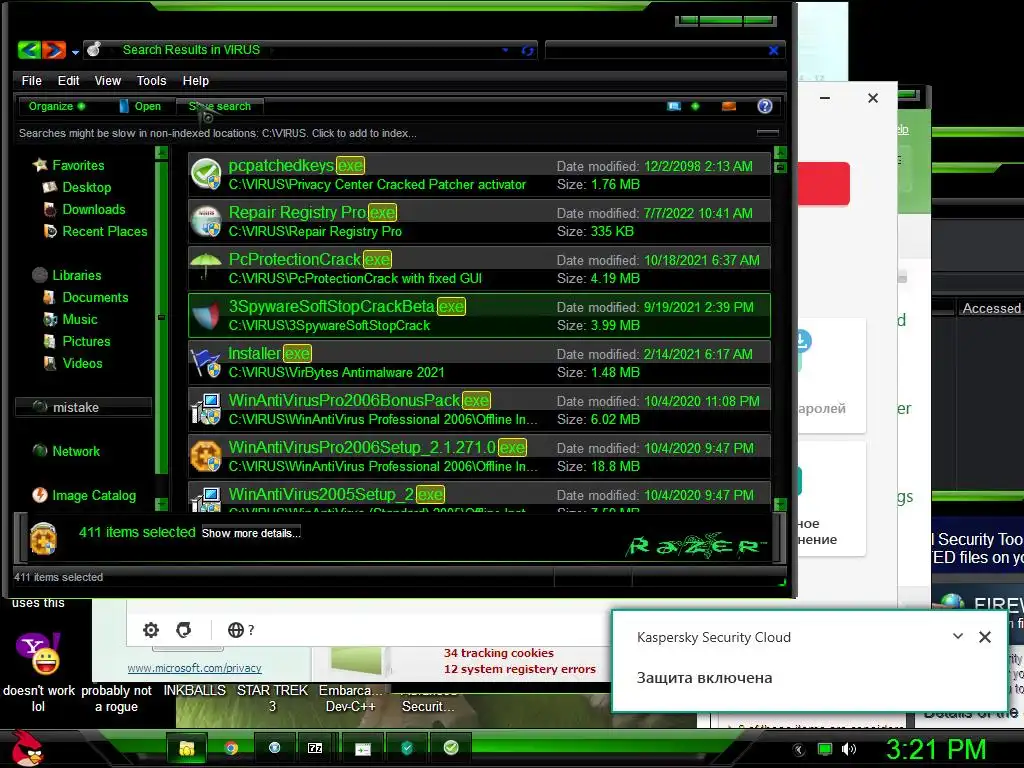Open the View menu
The width and height of the screenshot is (1024, 768).
point(107,80)
